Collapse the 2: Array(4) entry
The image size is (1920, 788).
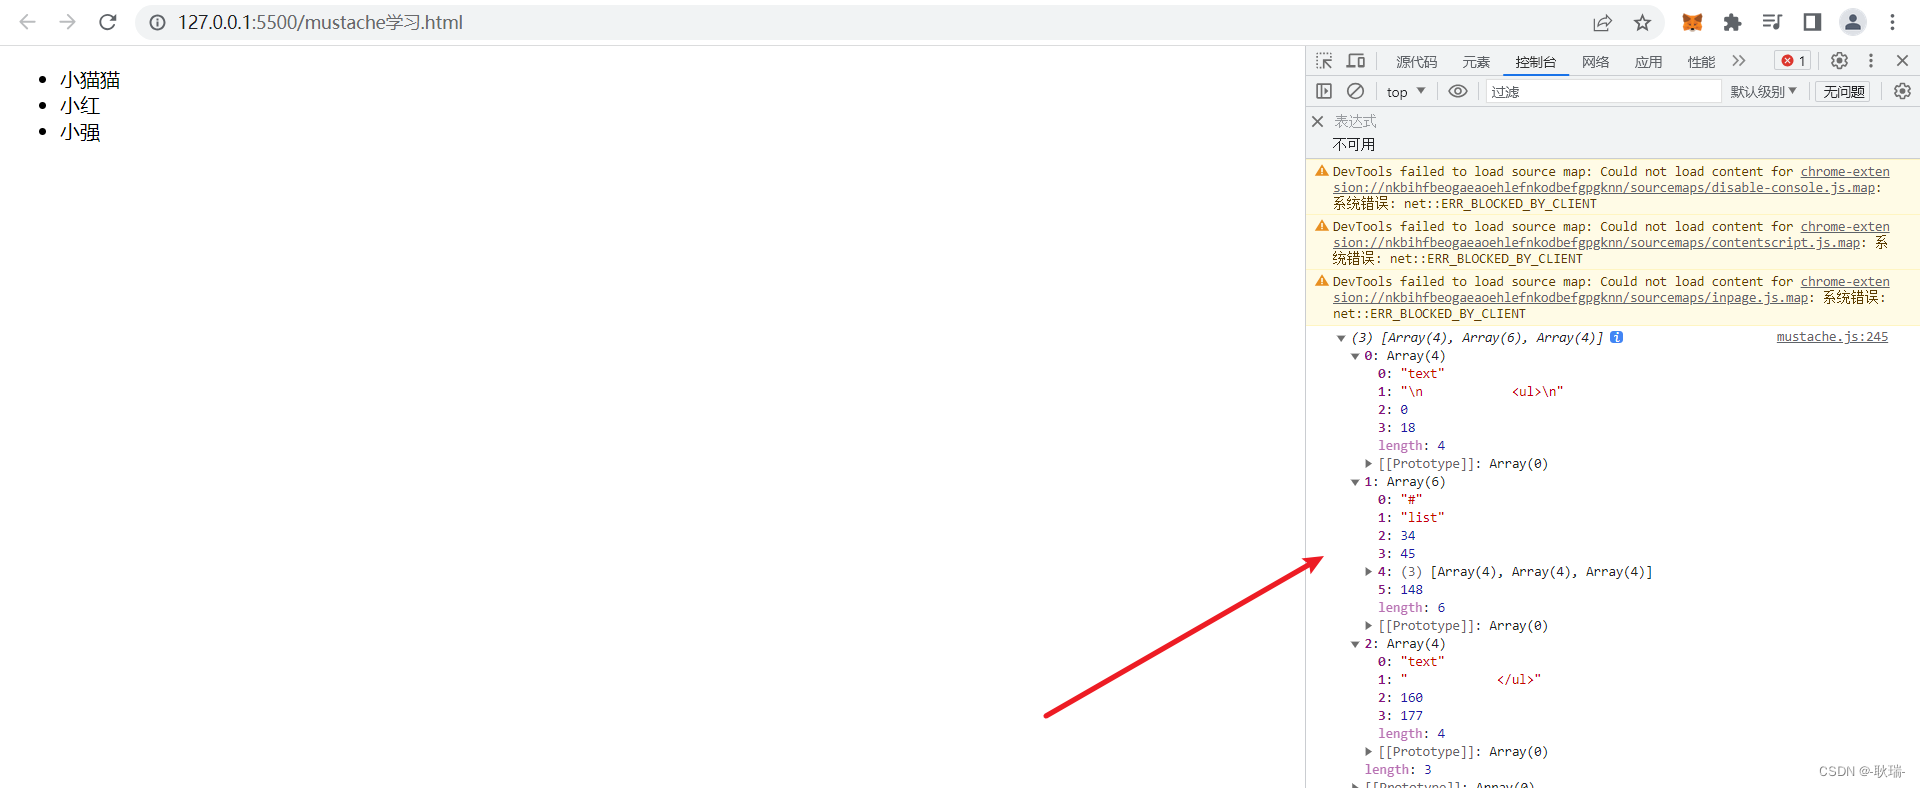tap(1355, 644)
